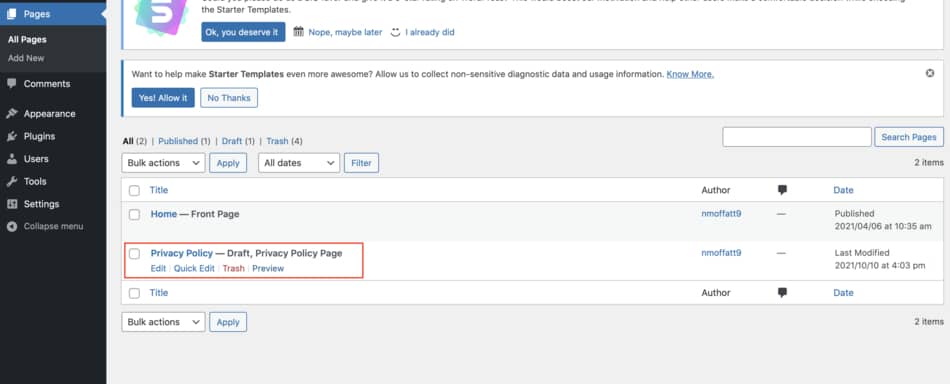Viewport: 950px width, 384px height.
Task: Click the date 2021/04/06 at 10:35 am
Action: tap(883, 226)
